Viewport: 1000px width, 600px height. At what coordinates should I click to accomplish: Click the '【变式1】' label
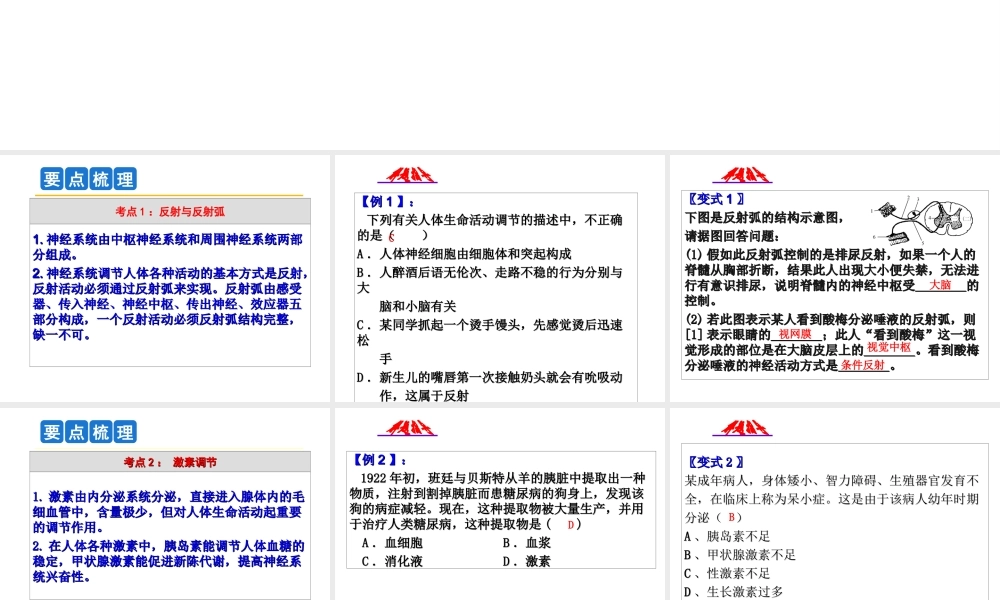(x=715, y=199)
